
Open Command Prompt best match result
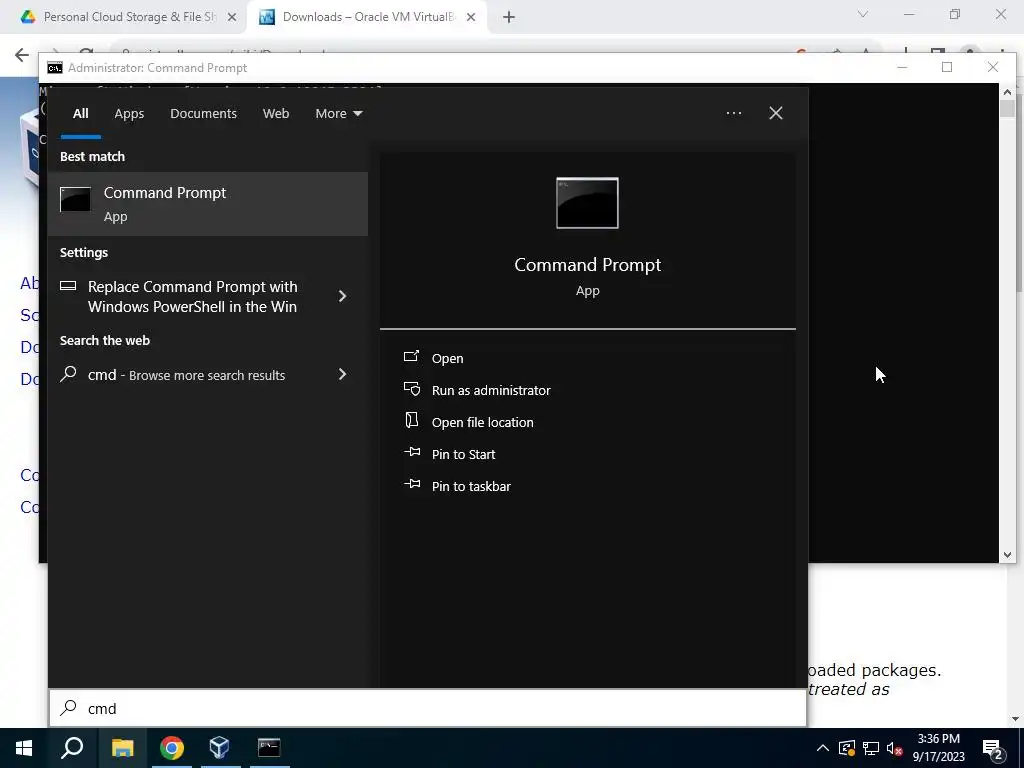coord(208,204)
